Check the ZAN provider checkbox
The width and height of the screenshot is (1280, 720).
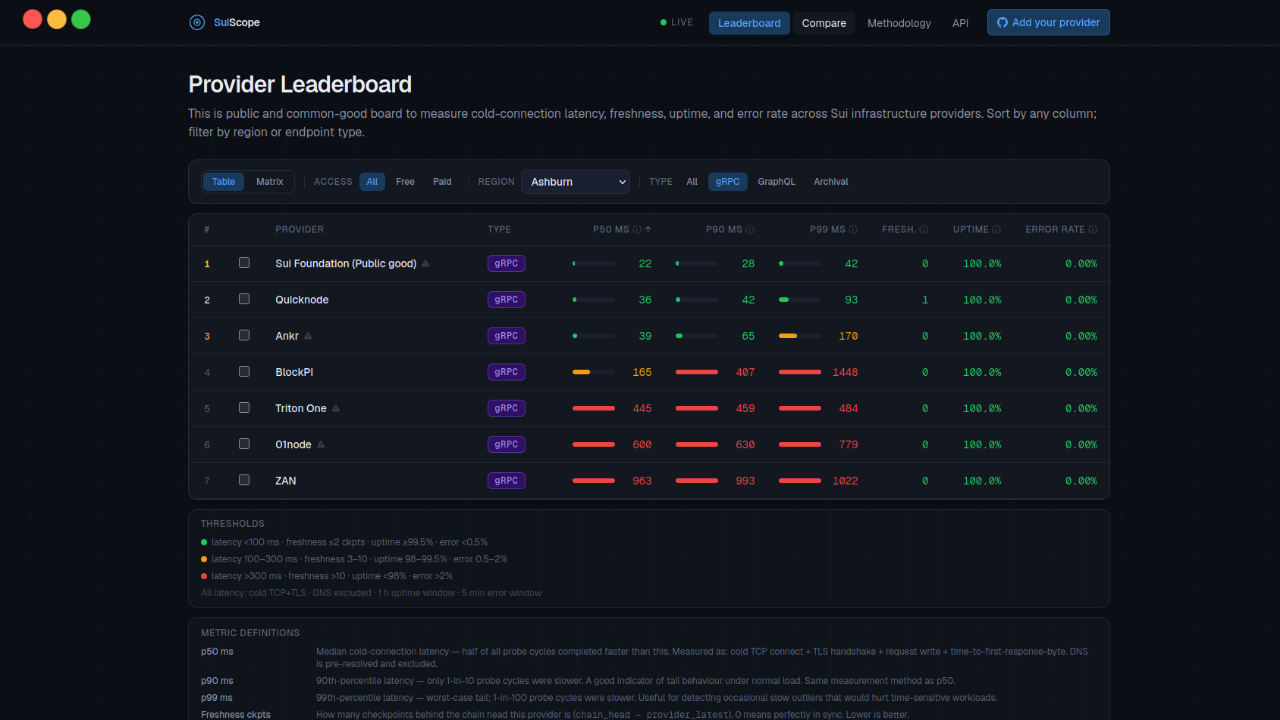coord(244,480)
